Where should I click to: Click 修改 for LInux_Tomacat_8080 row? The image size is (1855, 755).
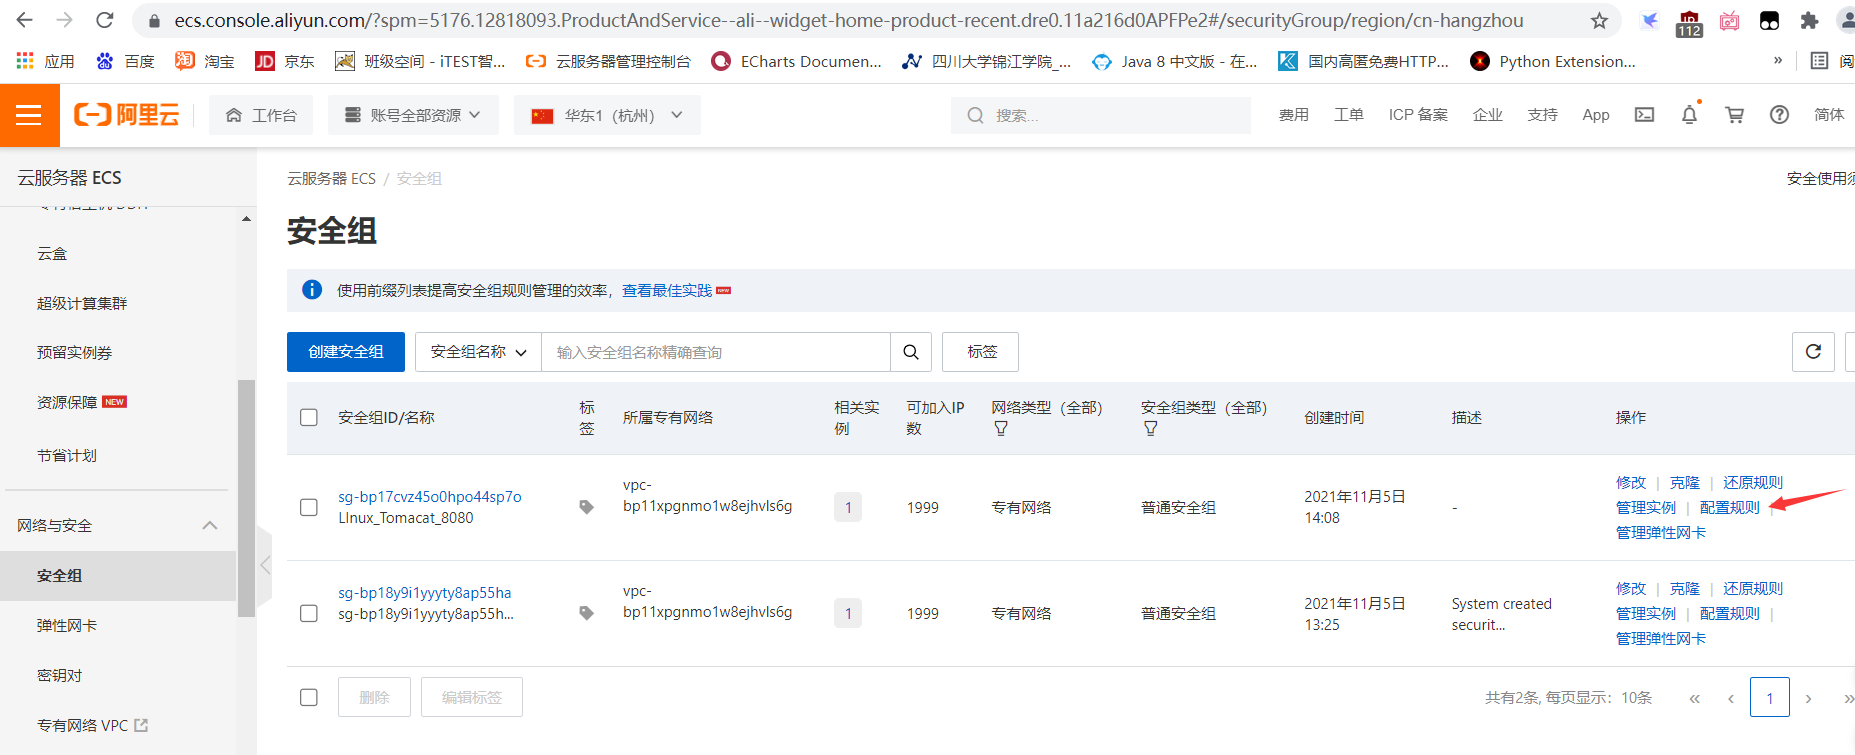pyautogui.click(x=1630, y=482)
